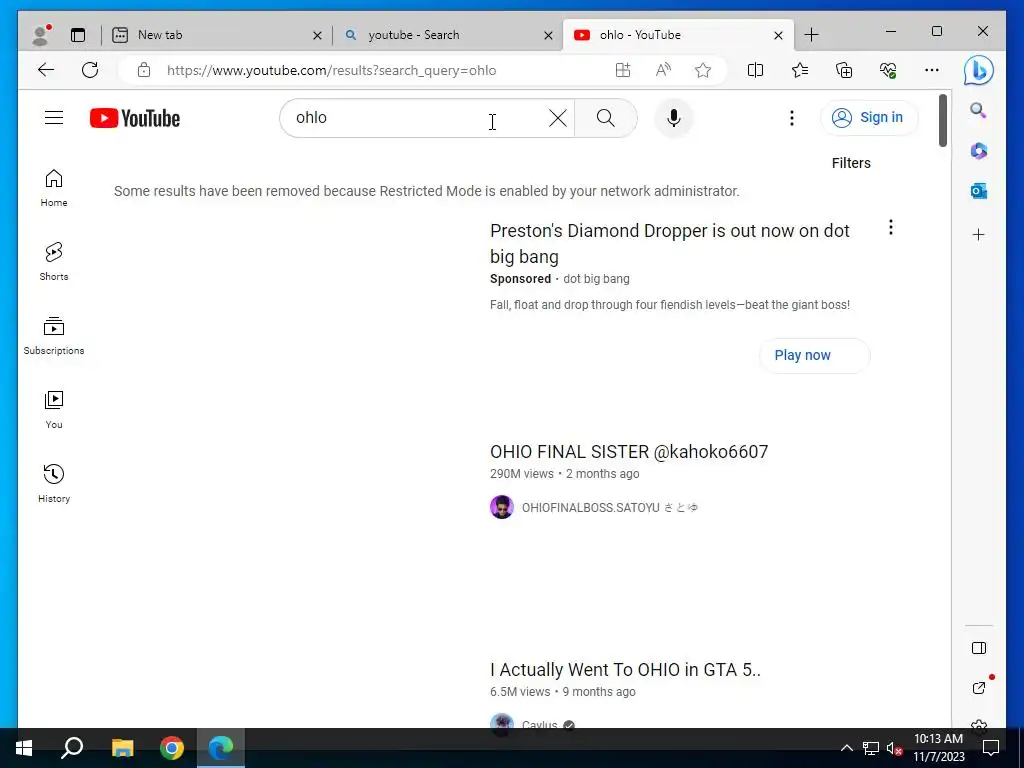
Task: Clear the search box with X
Action: coord(558,118)
